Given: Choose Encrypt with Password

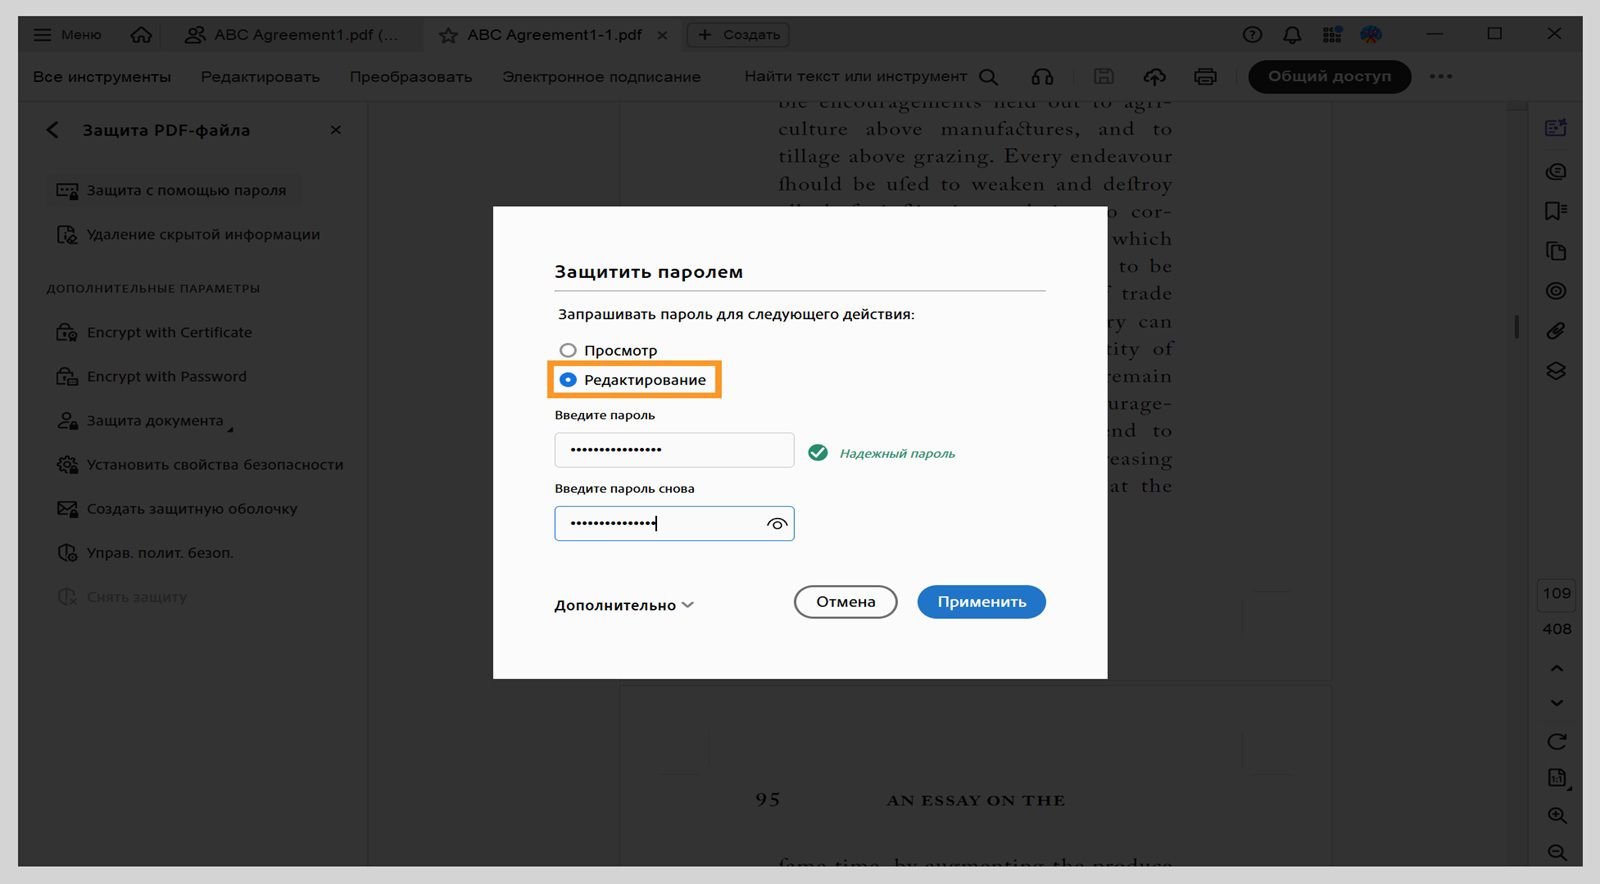Looking at the screenshot, I should pos(152,377).
